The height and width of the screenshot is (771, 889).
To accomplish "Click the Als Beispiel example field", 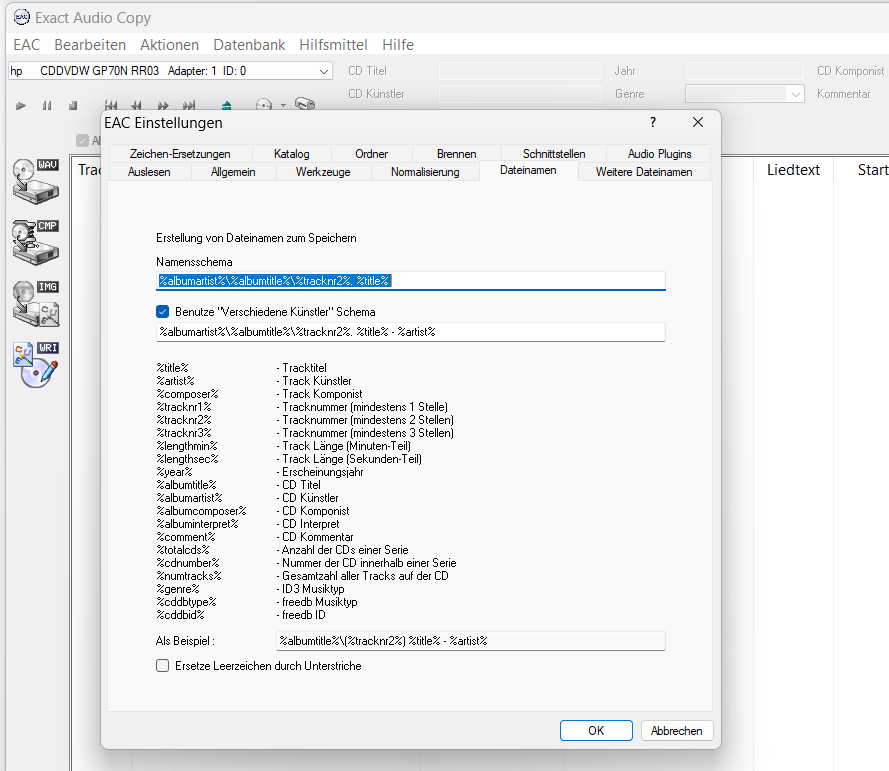I will (x=471, y=641).
